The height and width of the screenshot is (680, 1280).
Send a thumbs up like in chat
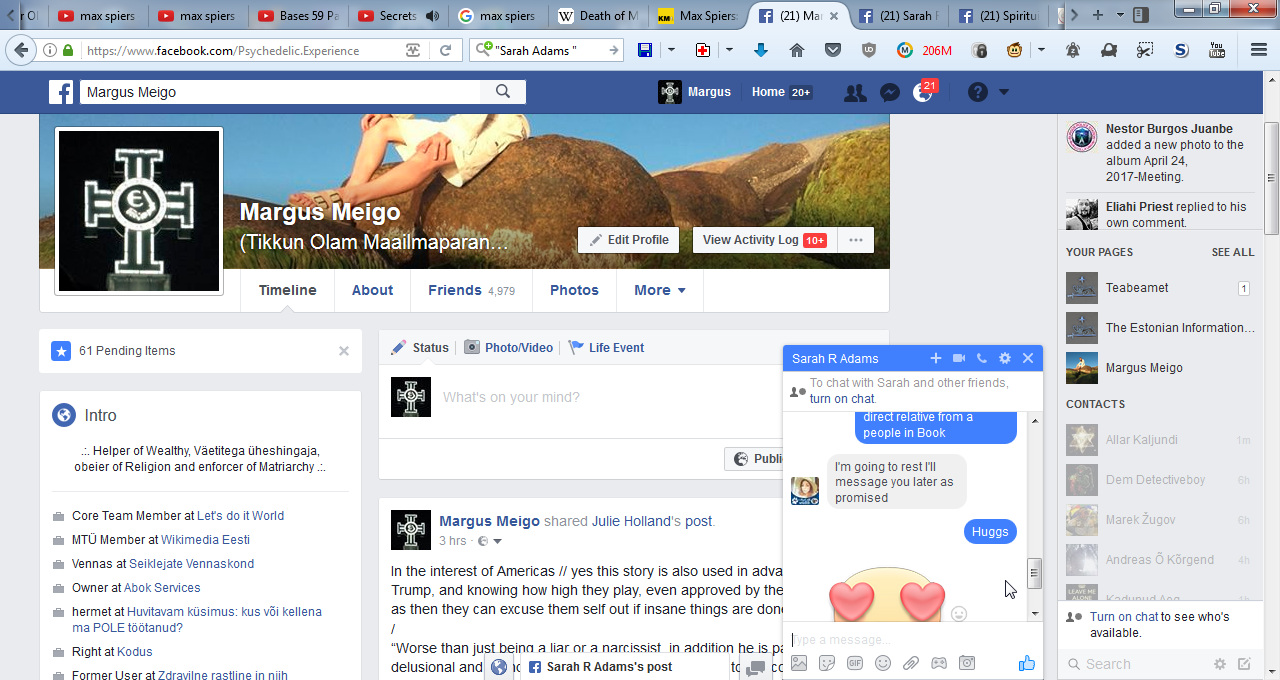(1026, 663)
